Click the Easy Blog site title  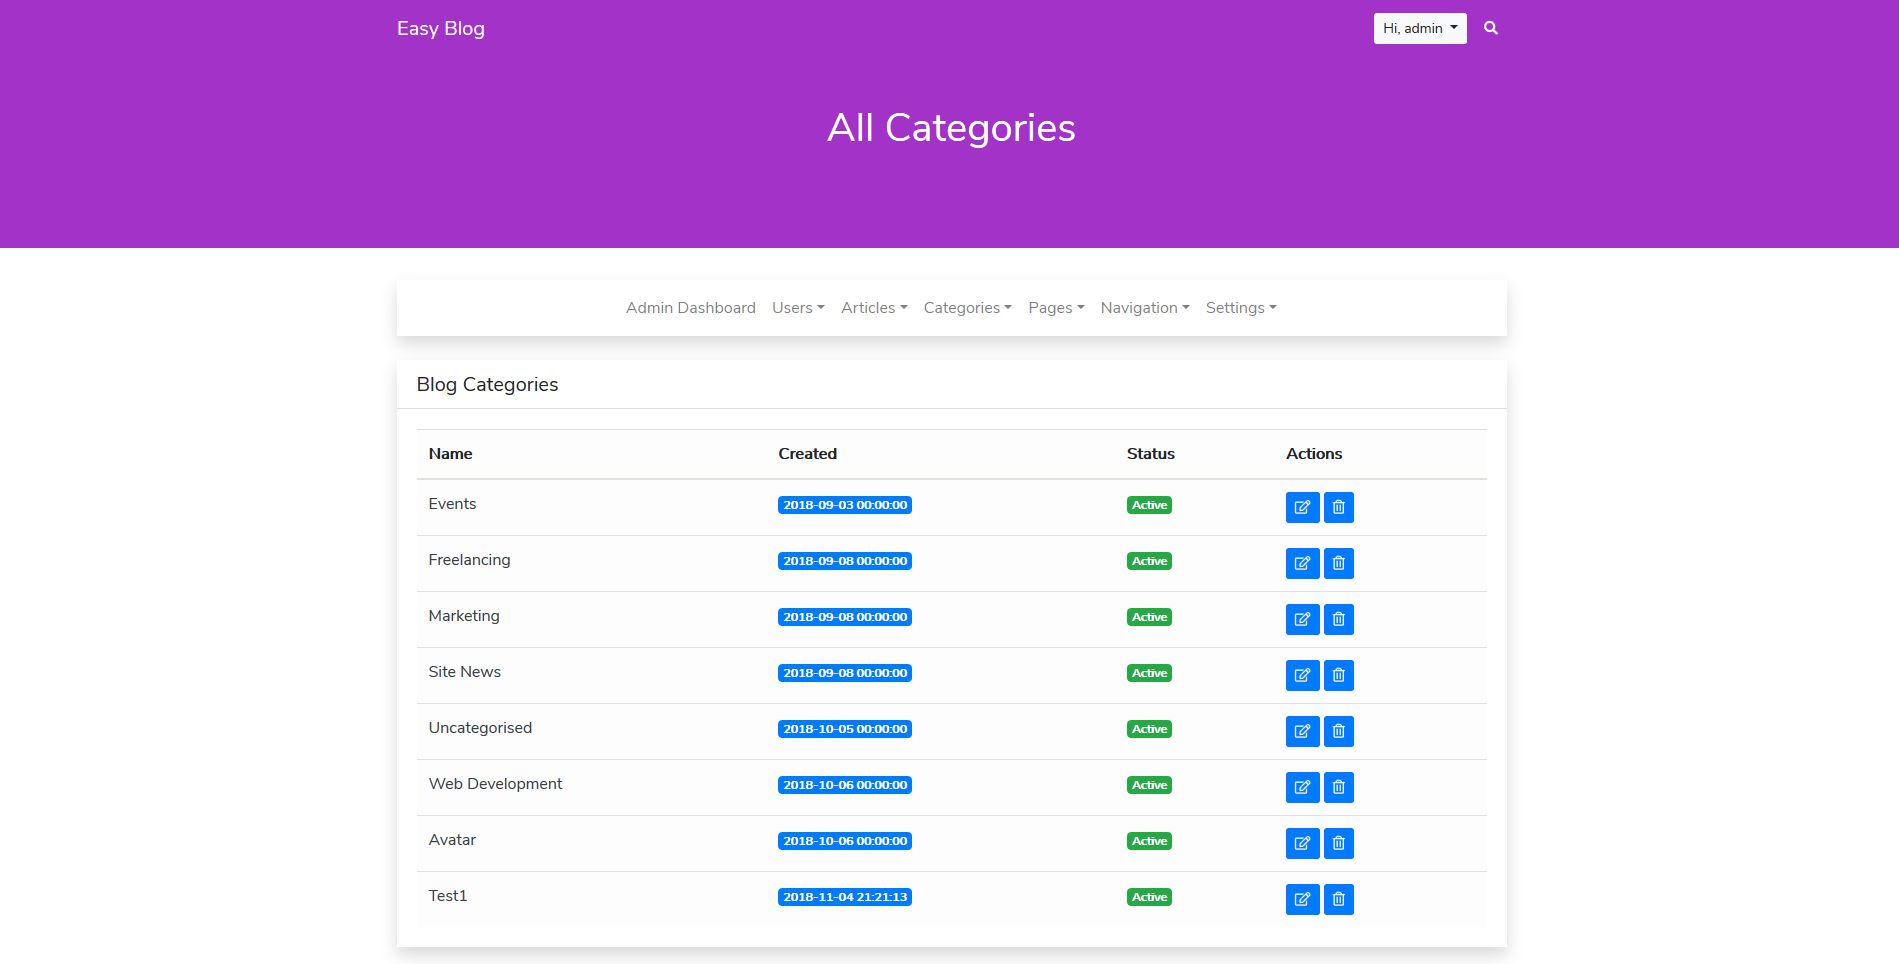pos(440,28)
